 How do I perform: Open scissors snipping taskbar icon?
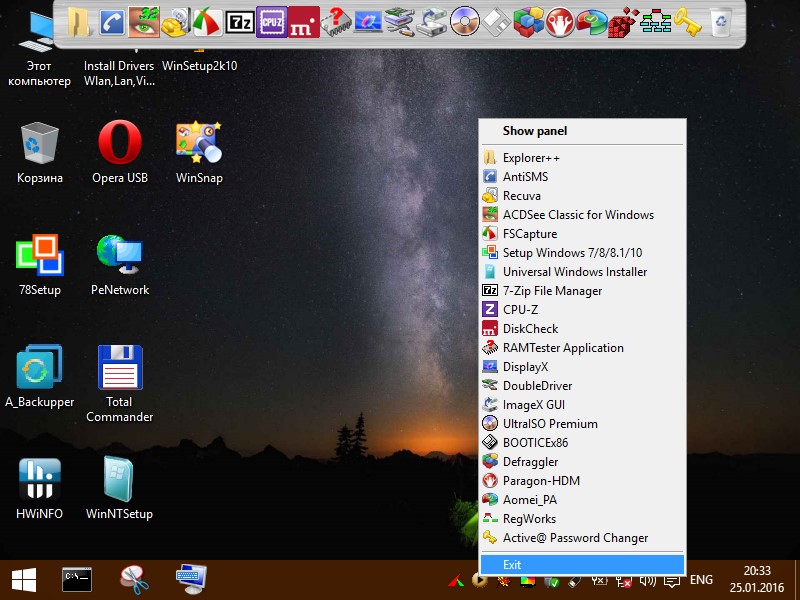pyautogui.click(x=134, y=580)
